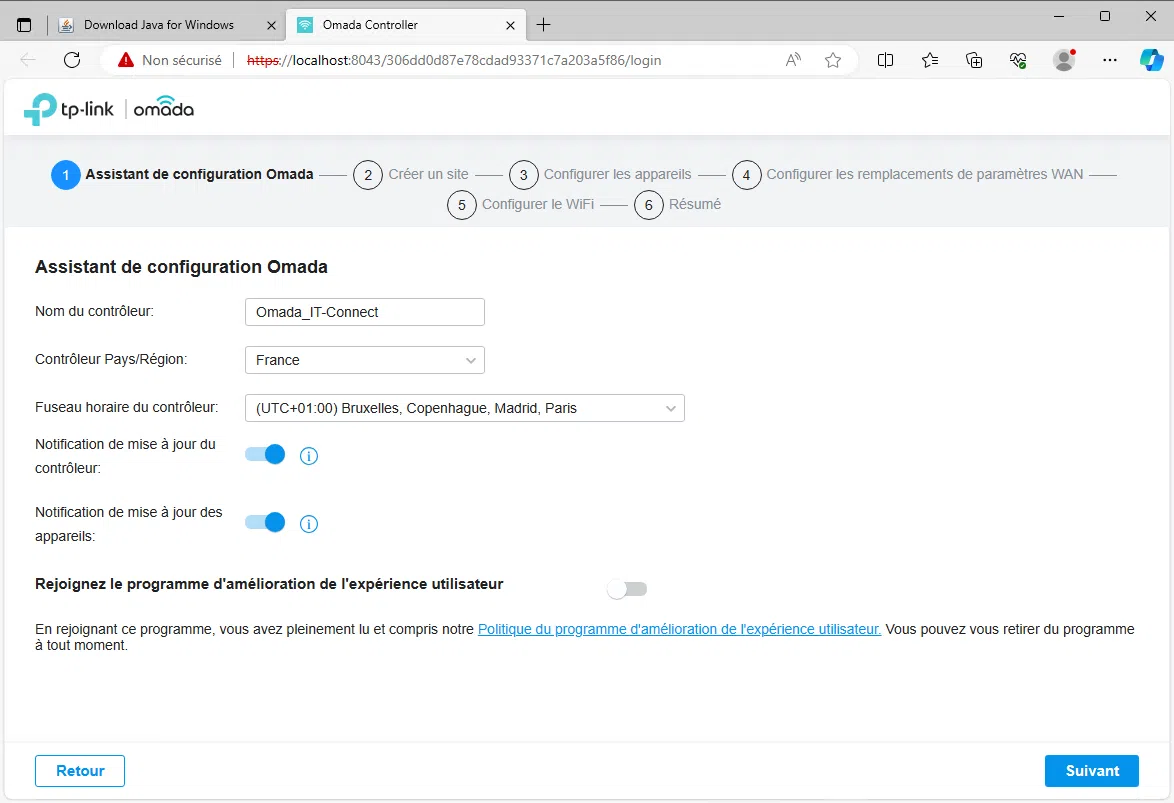Open the user experience program policy link
Image resolution: width=1174 pixels, height=803 pixels.
click(679, 630)
